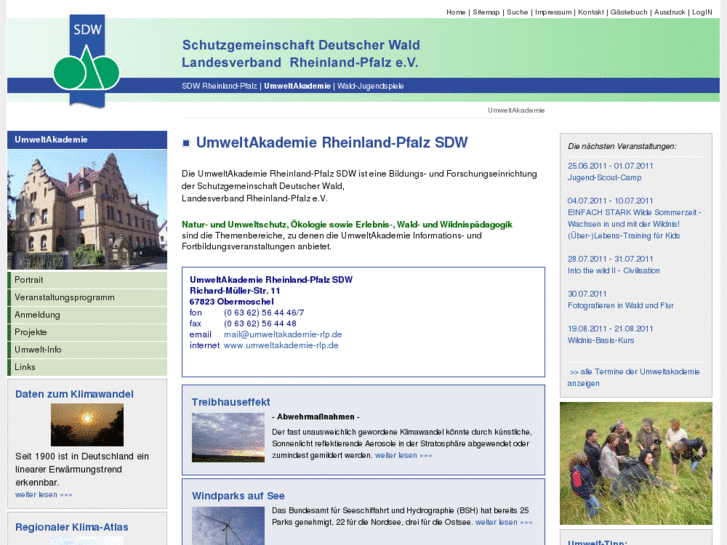Click the Die nächsten Veranstaltungen title
This screenshot has height=545, width=727.
coord(622,146)
